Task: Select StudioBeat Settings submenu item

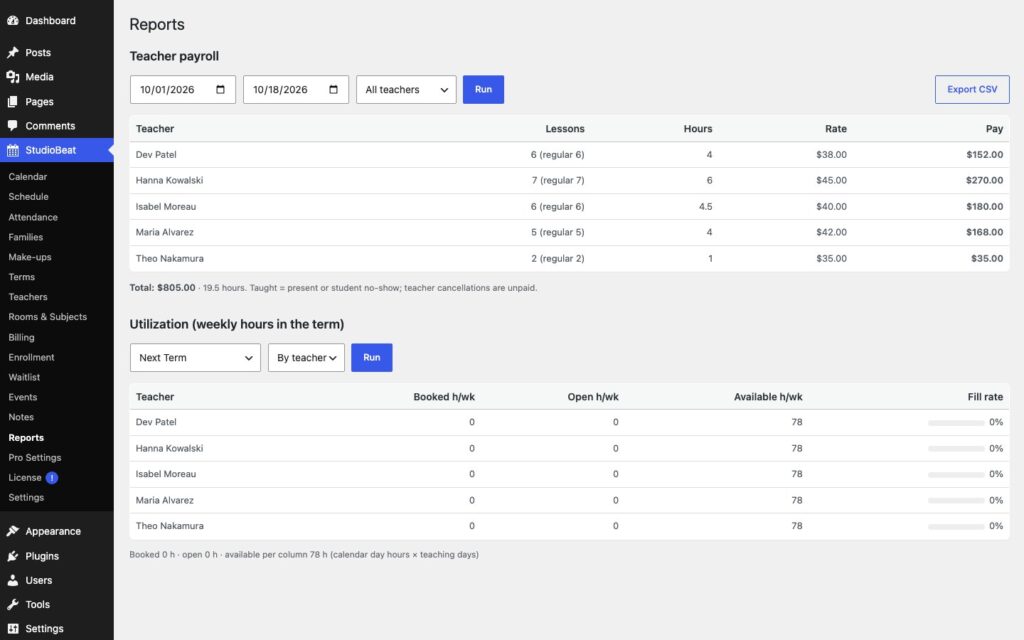Action: pyautogui.click(x=26, y=497)
